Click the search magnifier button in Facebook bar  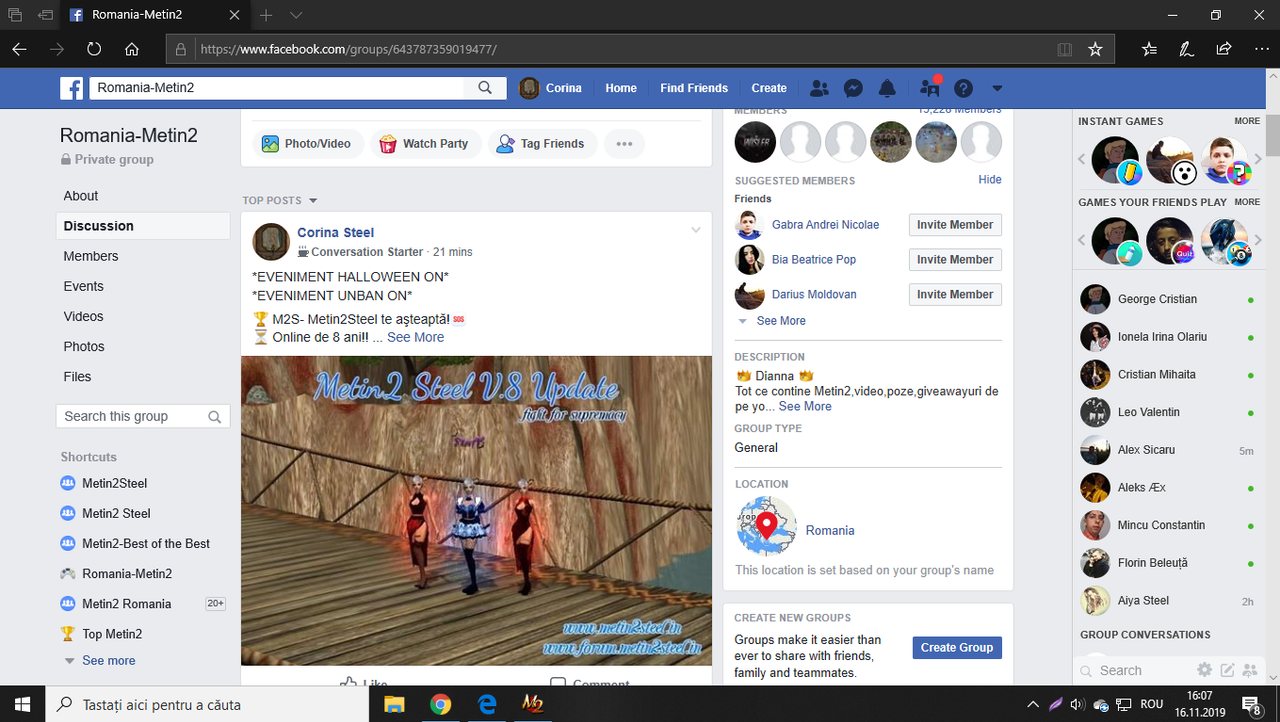pos(485,88)
